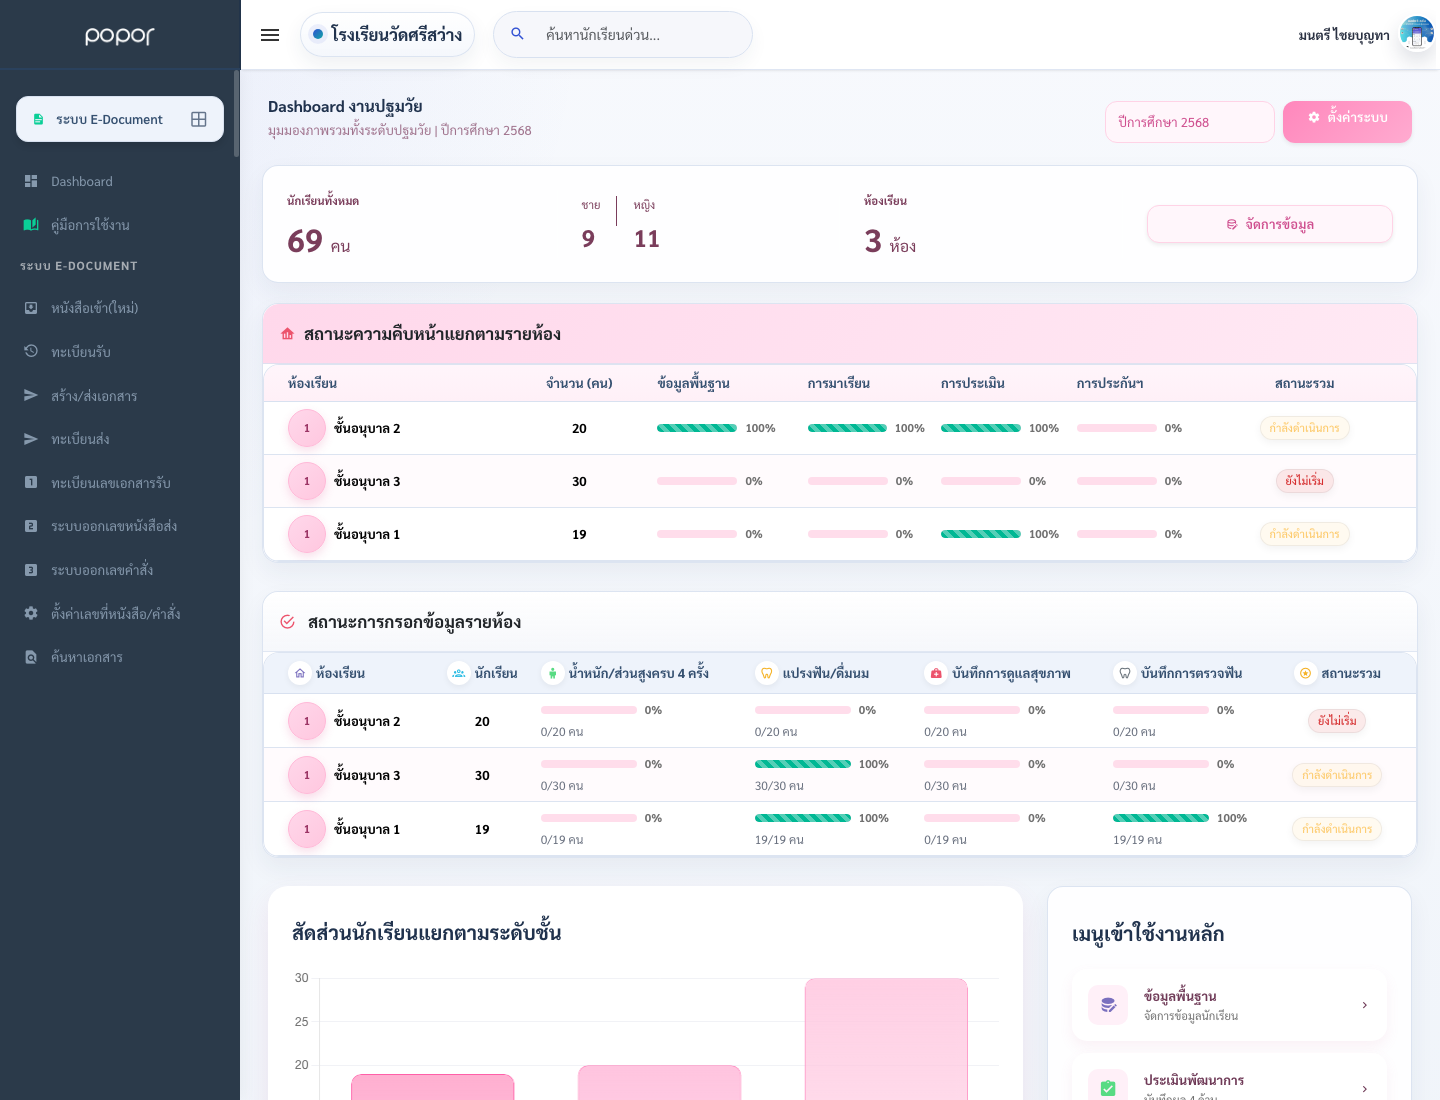Click the ระบบออกเลขหนังสือส่ง number icon
Viewport: 1440px width, 1100px height.
point(31,526)
